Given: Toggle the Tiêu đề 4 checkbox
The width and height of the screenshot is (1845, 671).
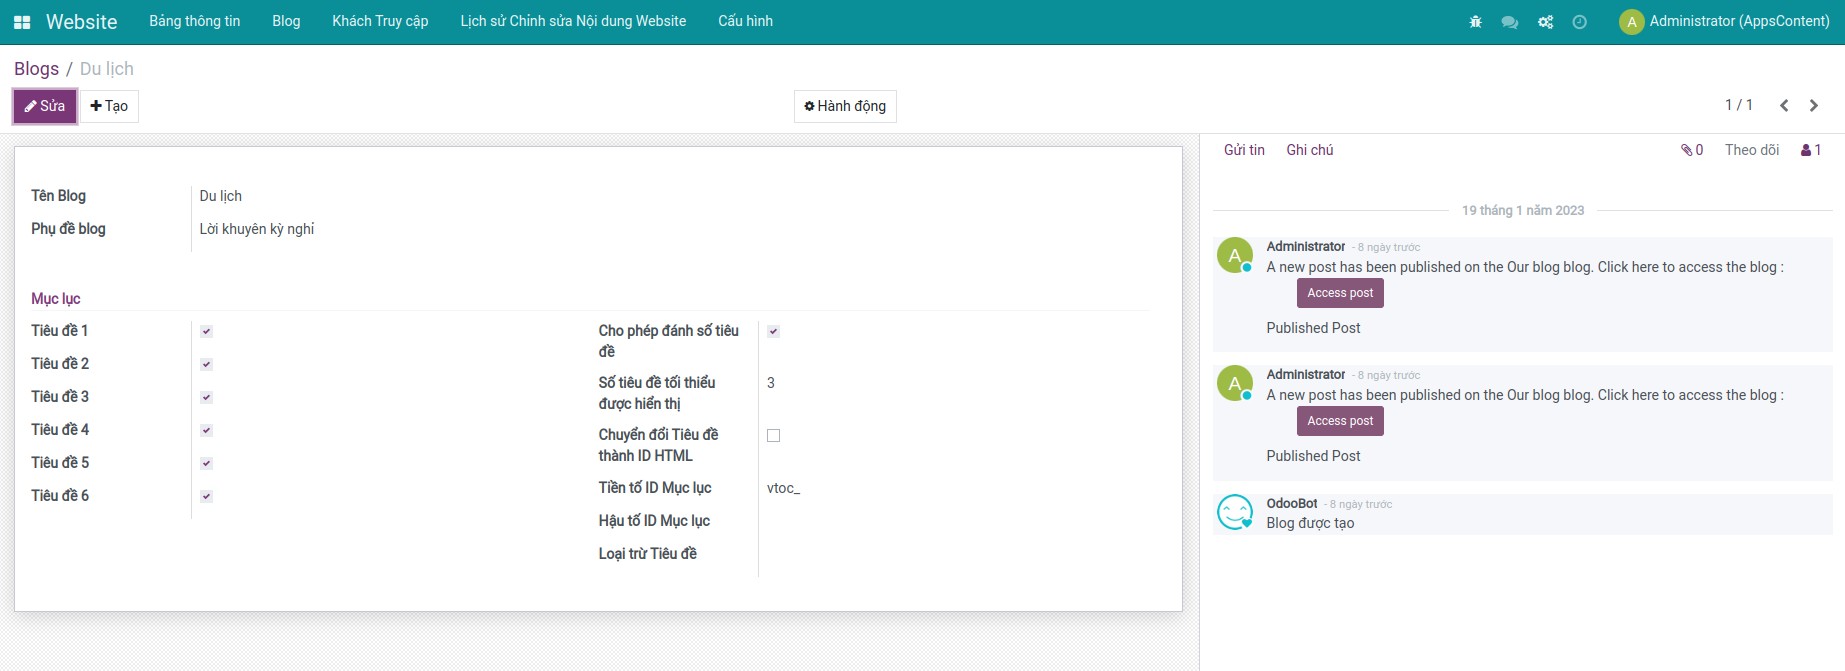Looking at the screenshot, I should (206, 430).
